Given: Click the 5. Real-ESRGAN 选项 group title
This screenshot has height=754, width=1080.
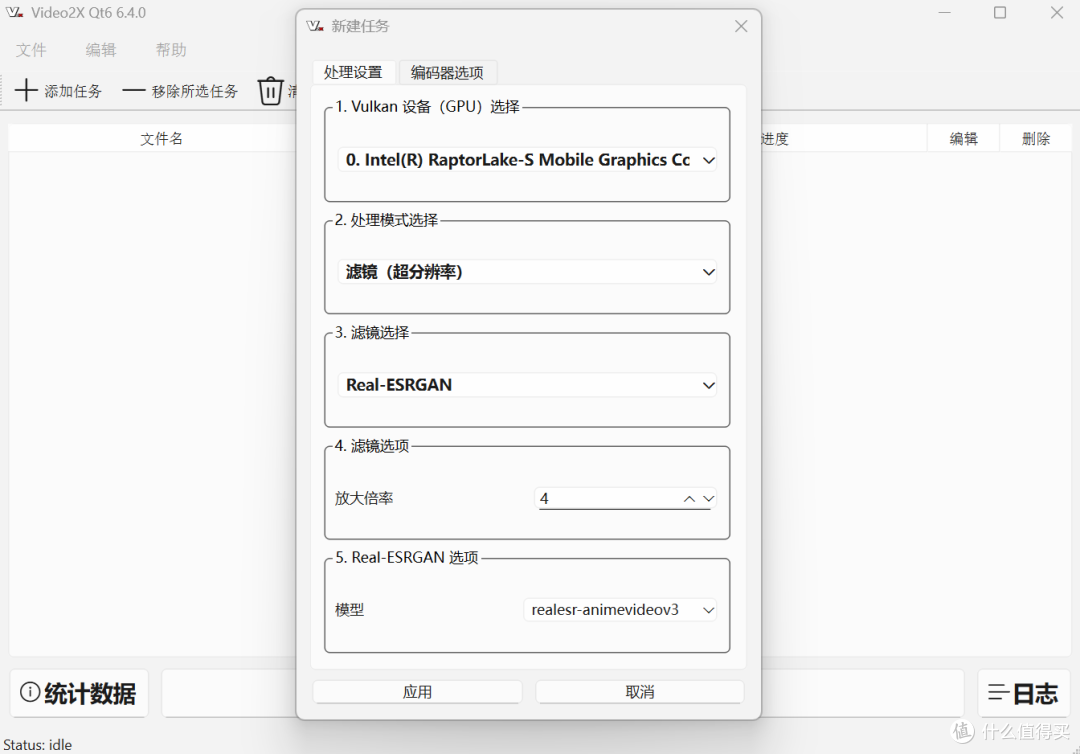Looking at the screenshot, I should pyautogui.click(x=406, y=557).
